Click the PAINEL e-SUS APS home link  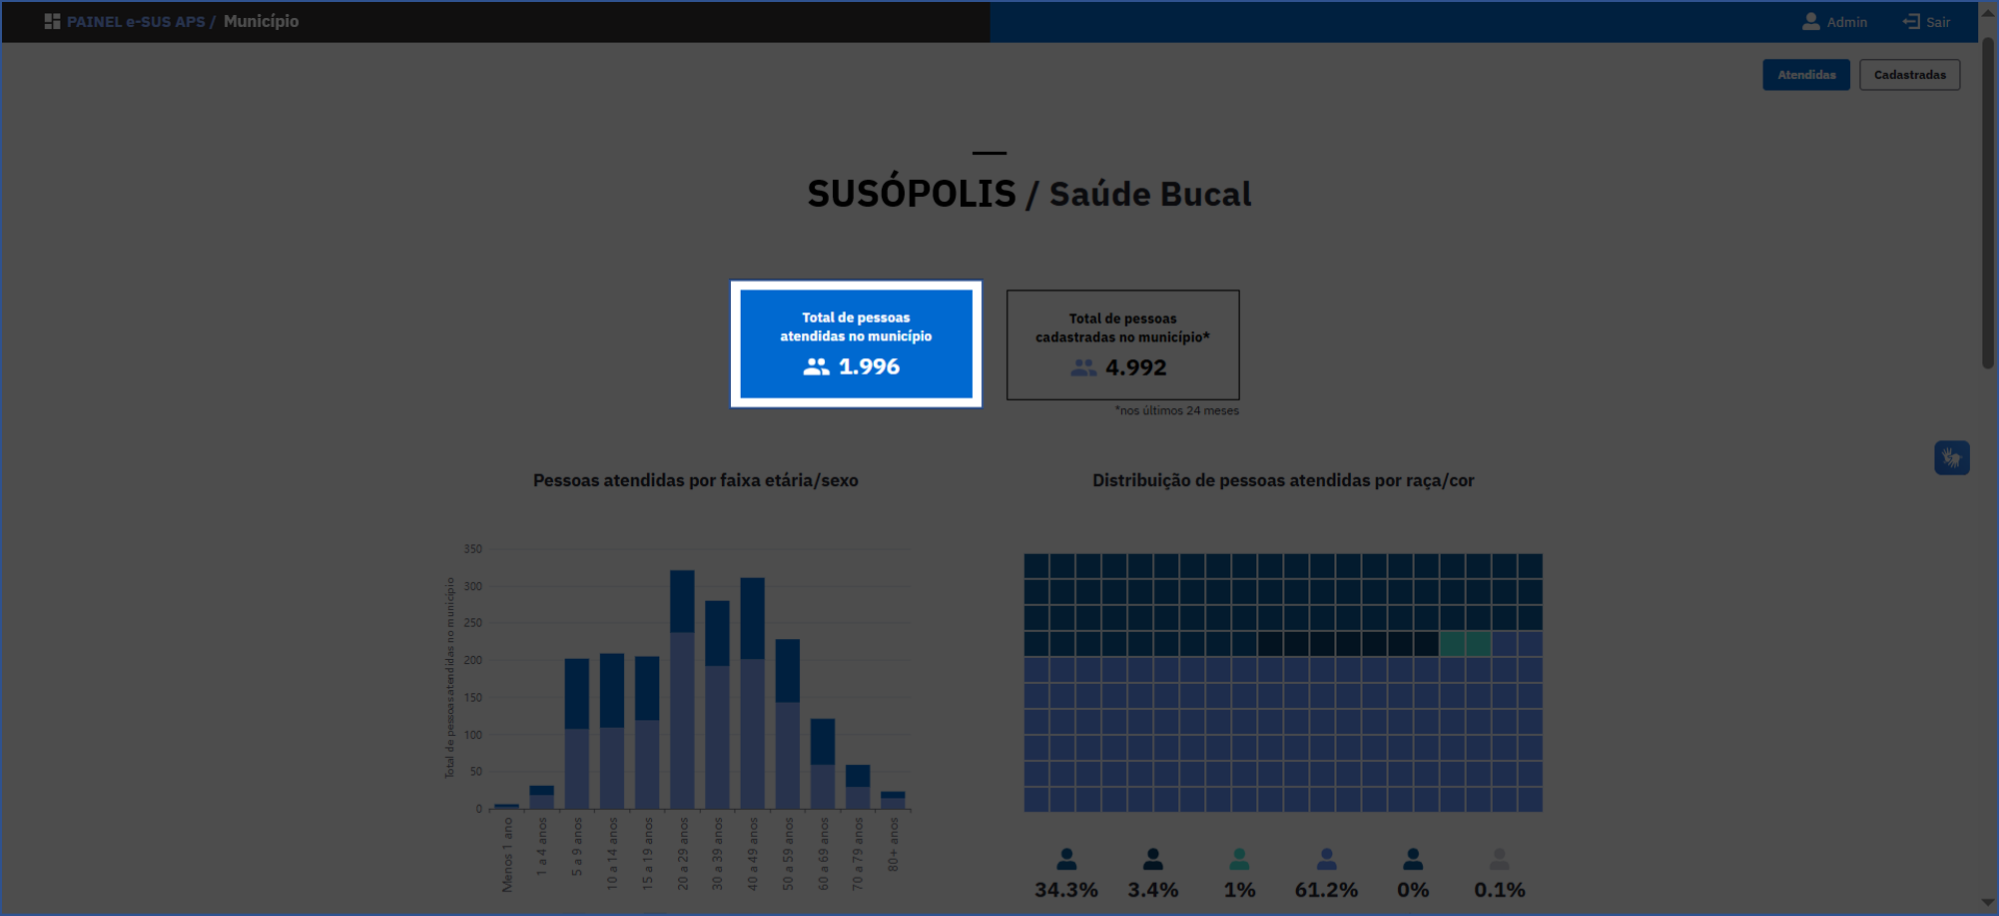[x=135, y=20]
